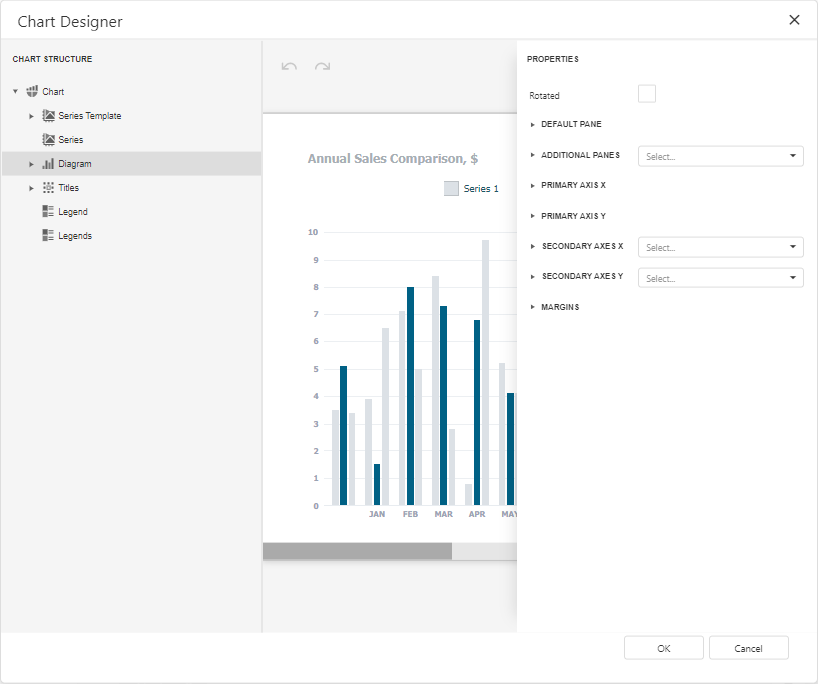
Task: Select the Legends tree item
Action: 131,236
